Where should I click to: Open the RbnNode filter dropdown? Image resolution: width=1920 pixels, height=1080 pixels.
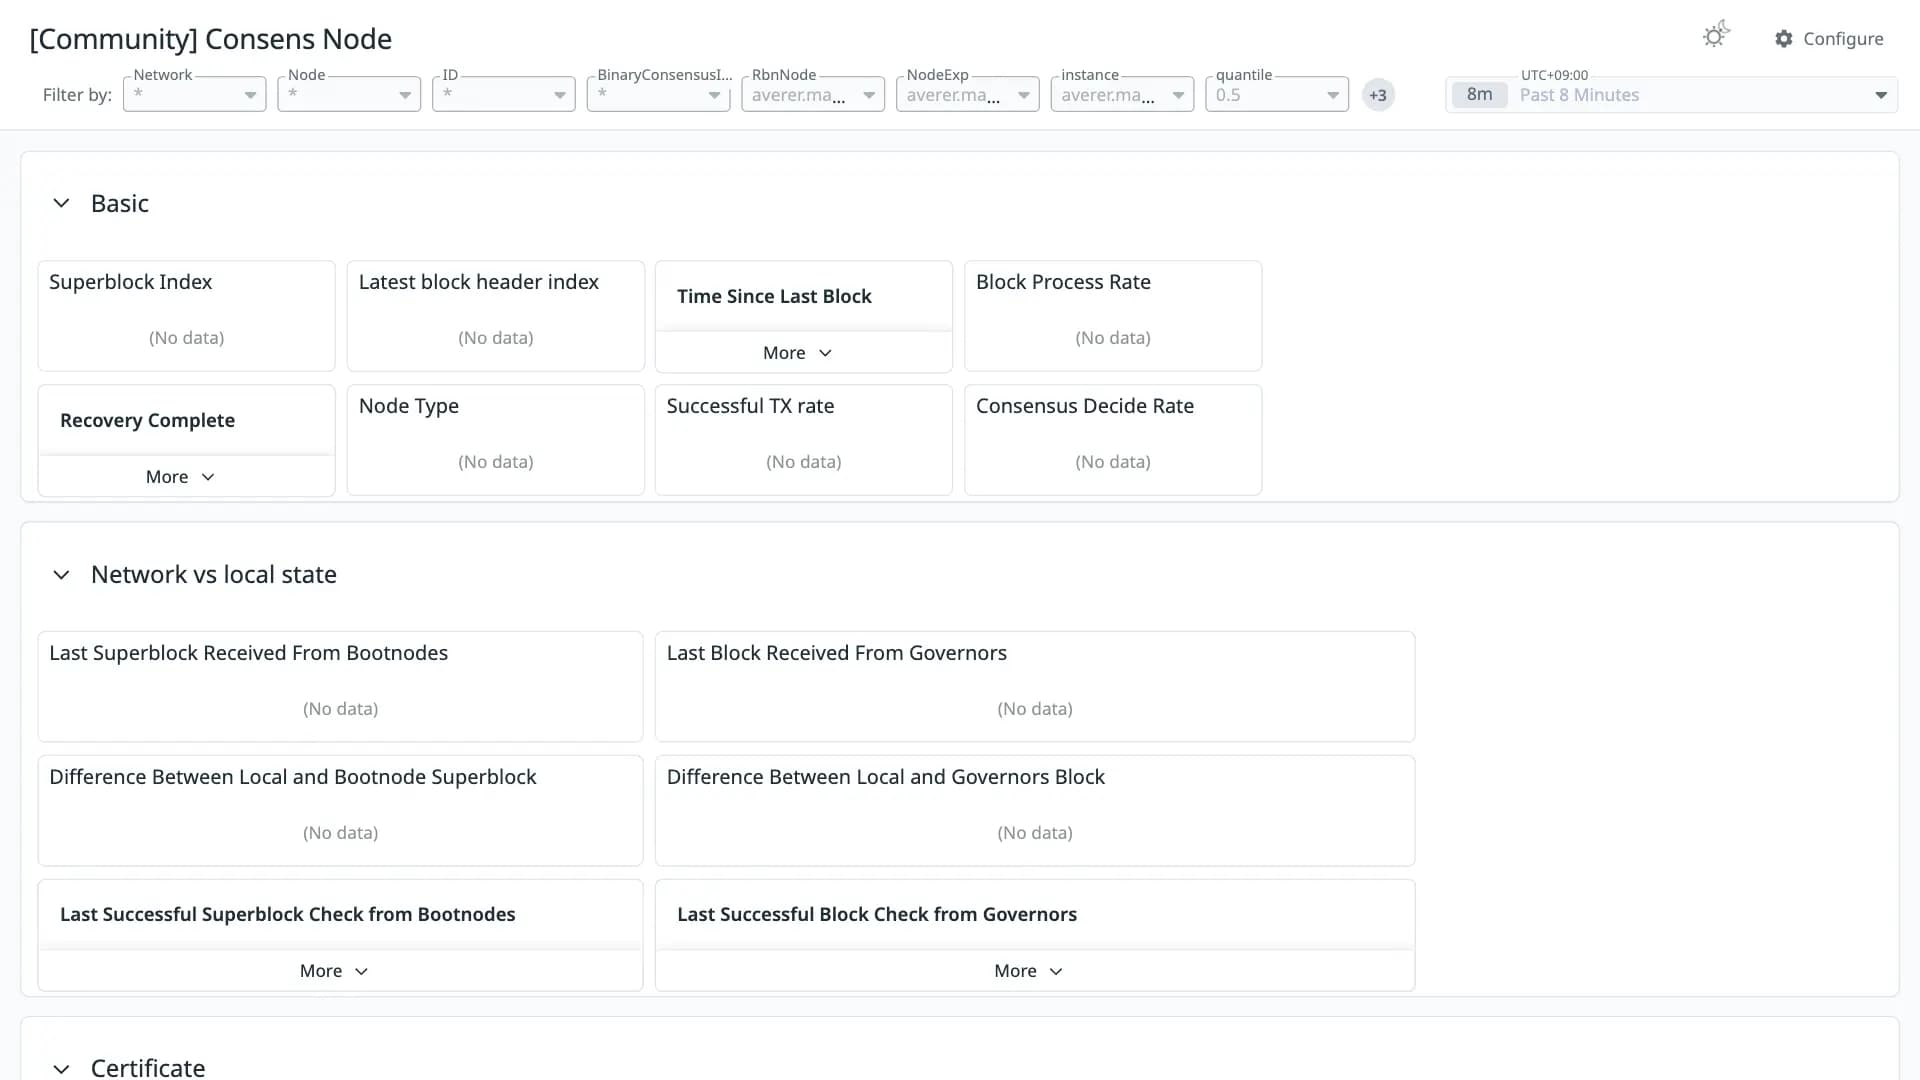pos(813,94)
